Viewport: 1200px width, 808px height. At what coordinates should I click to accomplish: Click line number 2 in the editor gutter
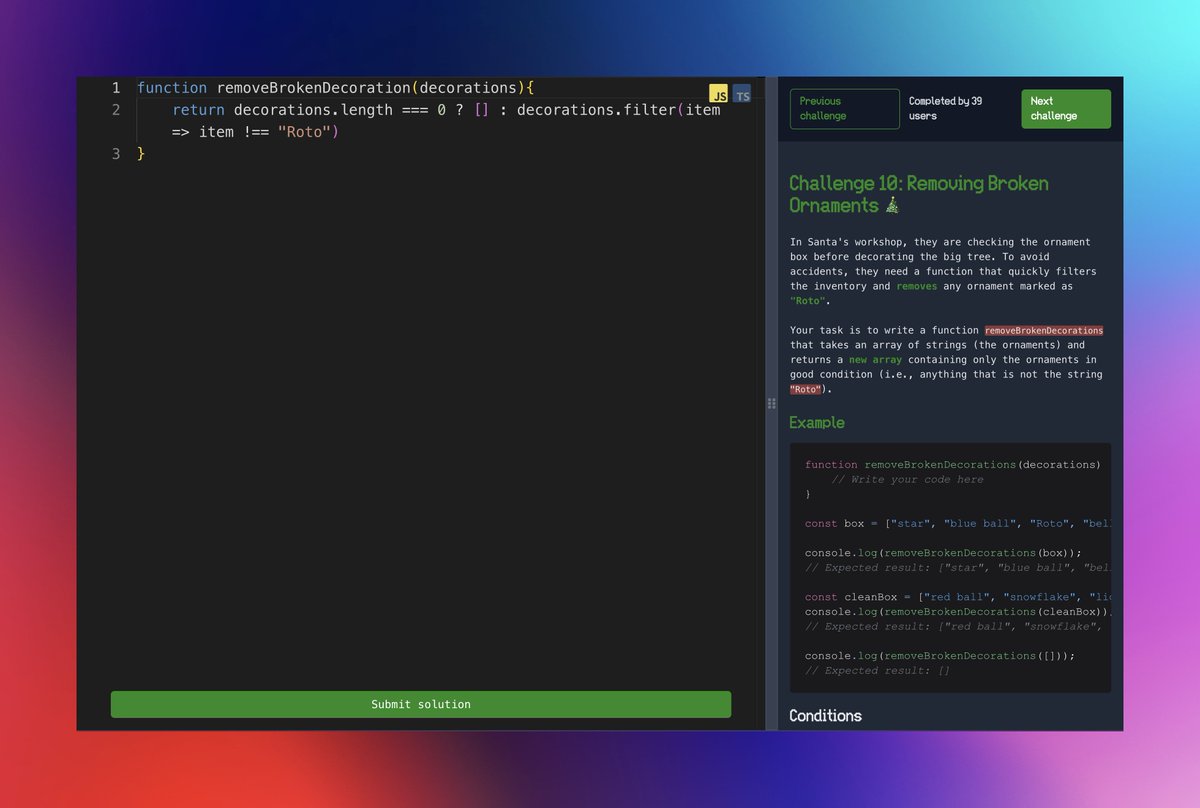[116, 110]
